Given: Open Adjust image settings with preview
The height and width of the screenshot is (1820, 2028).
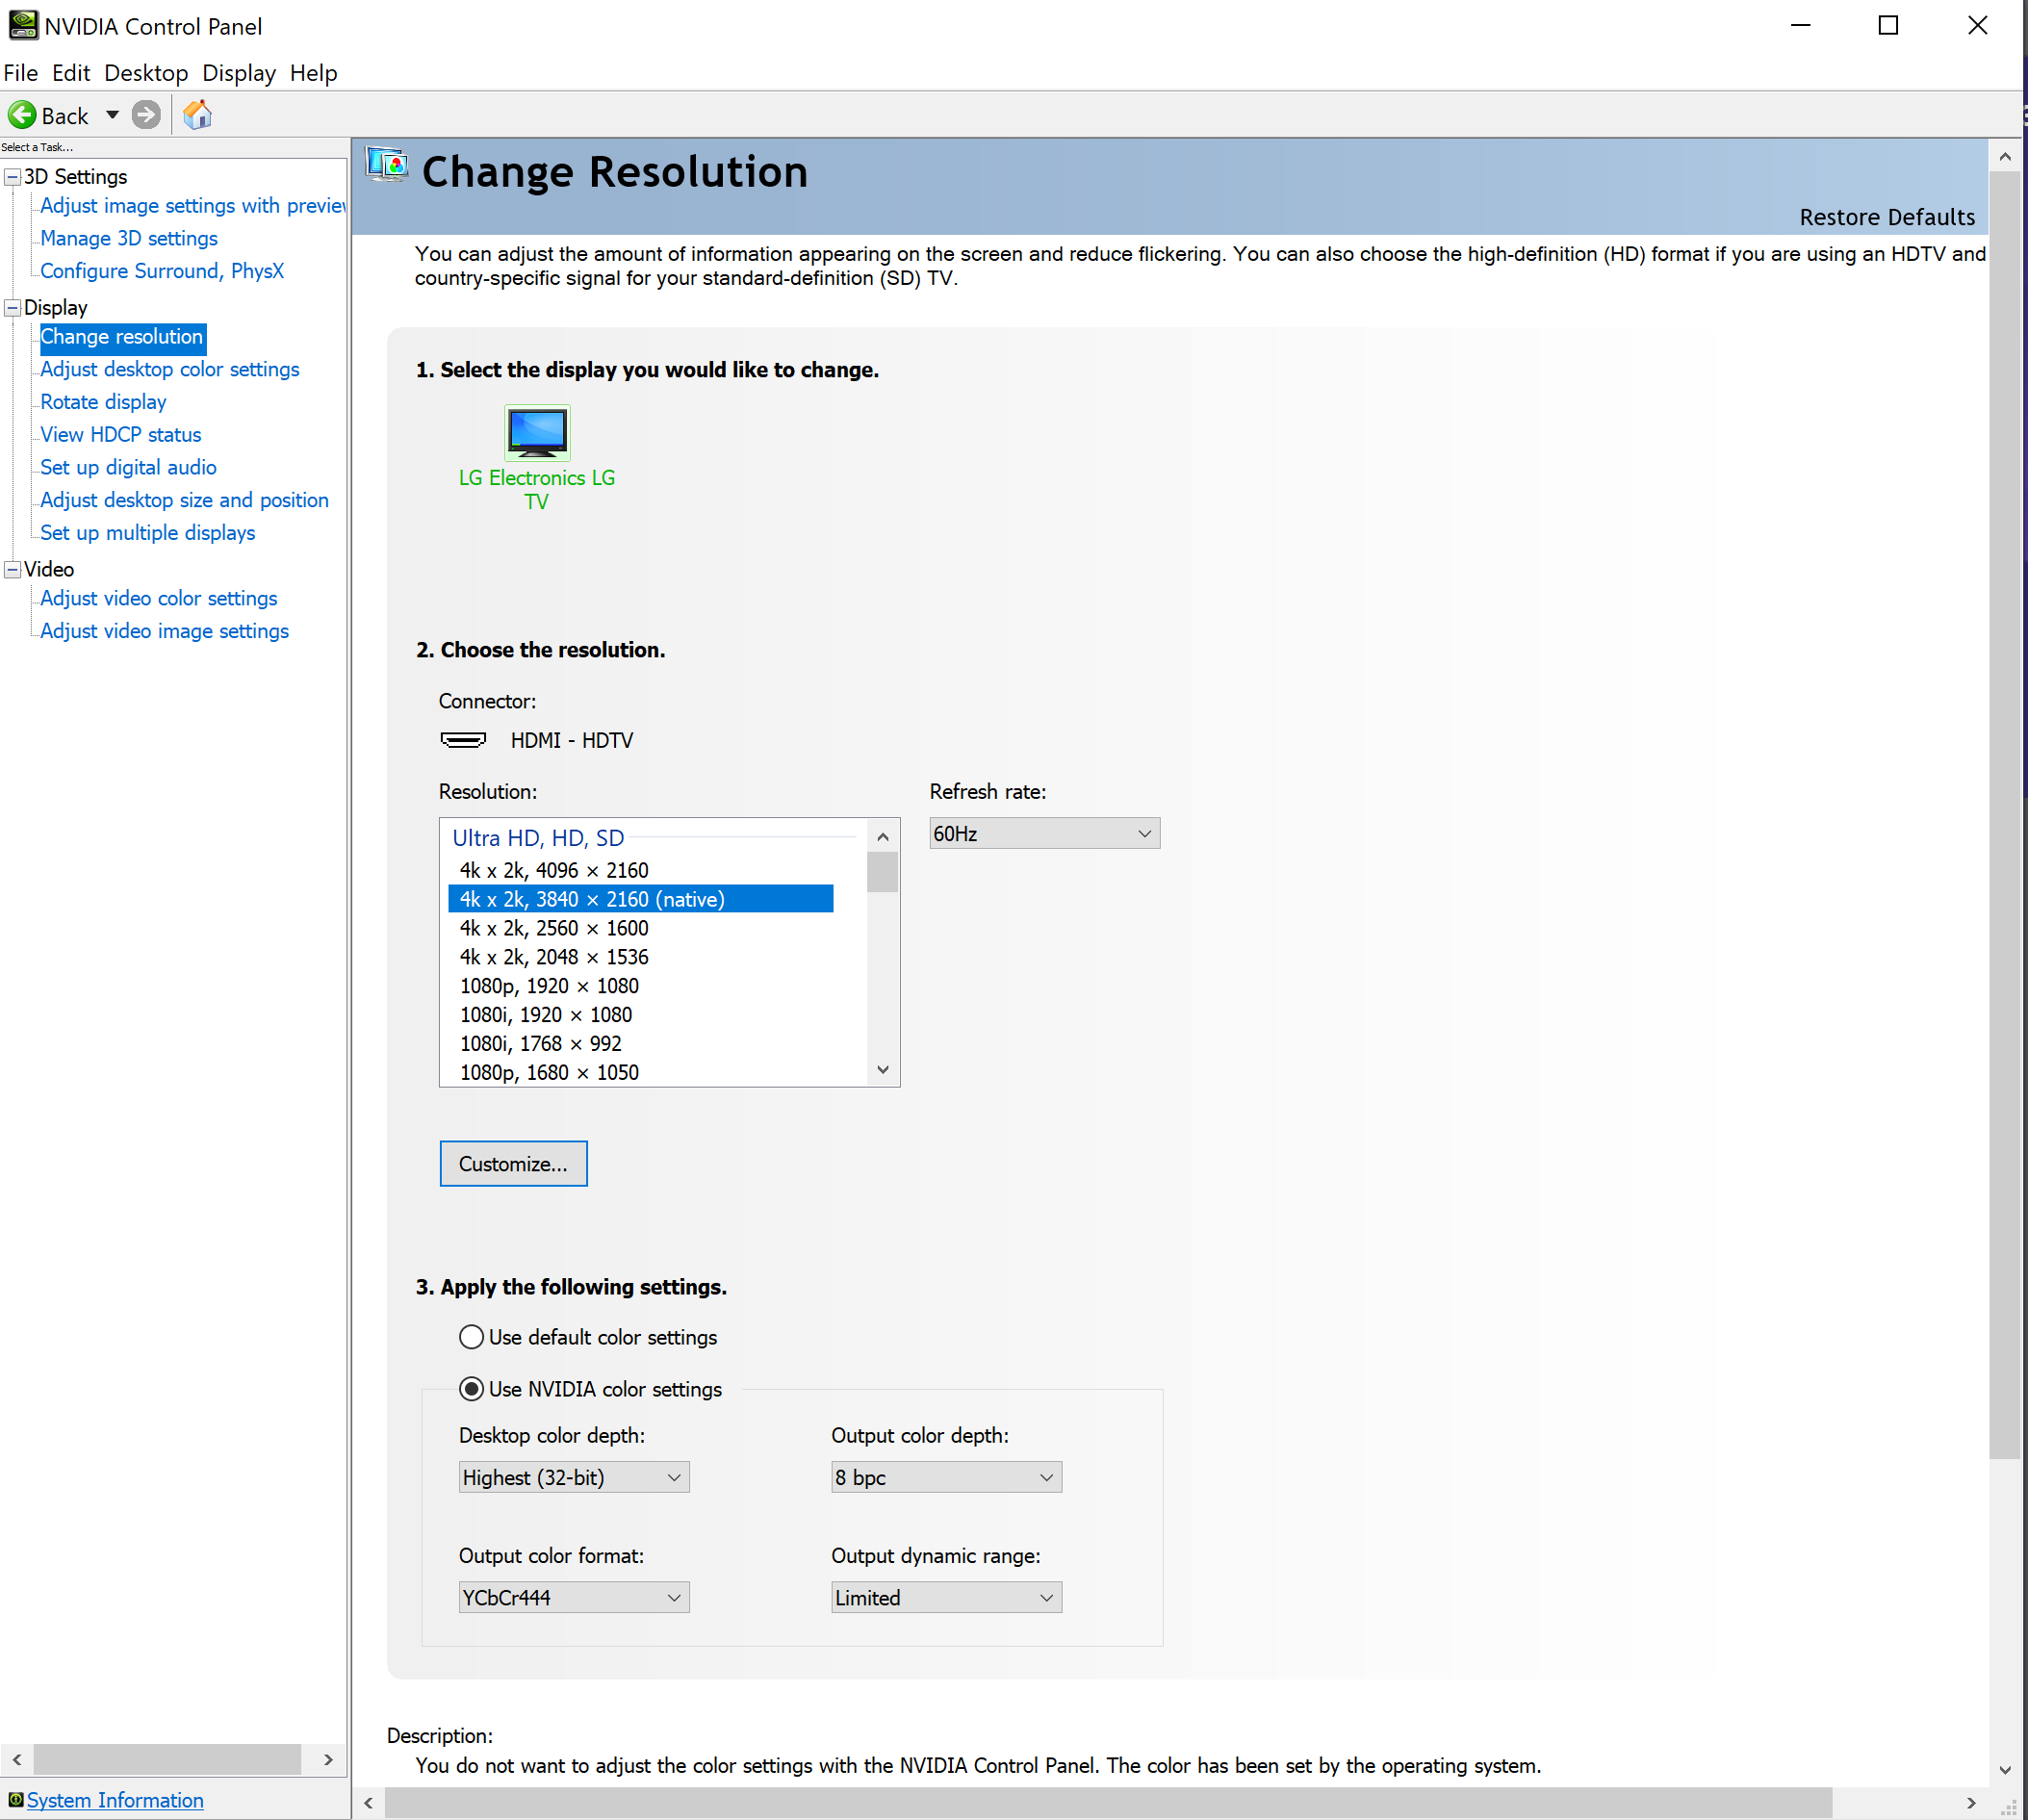Looking at the screenshot, I should 193,205.
